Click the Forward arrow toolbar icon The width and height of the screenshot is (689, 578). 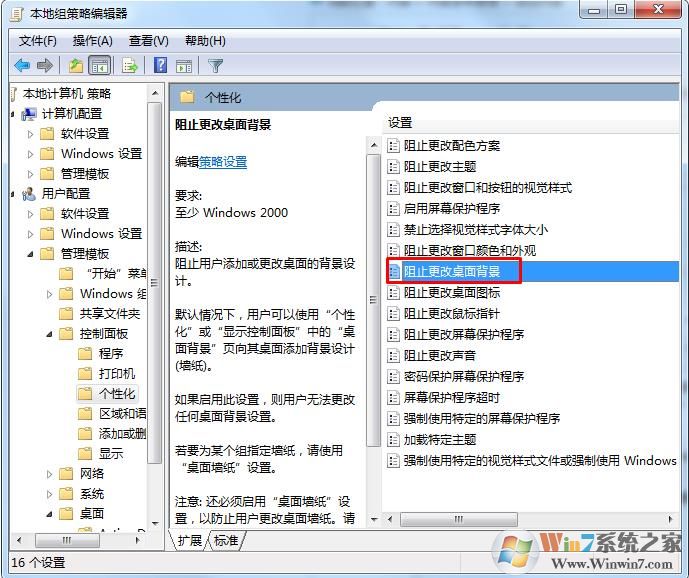(44, 66)
